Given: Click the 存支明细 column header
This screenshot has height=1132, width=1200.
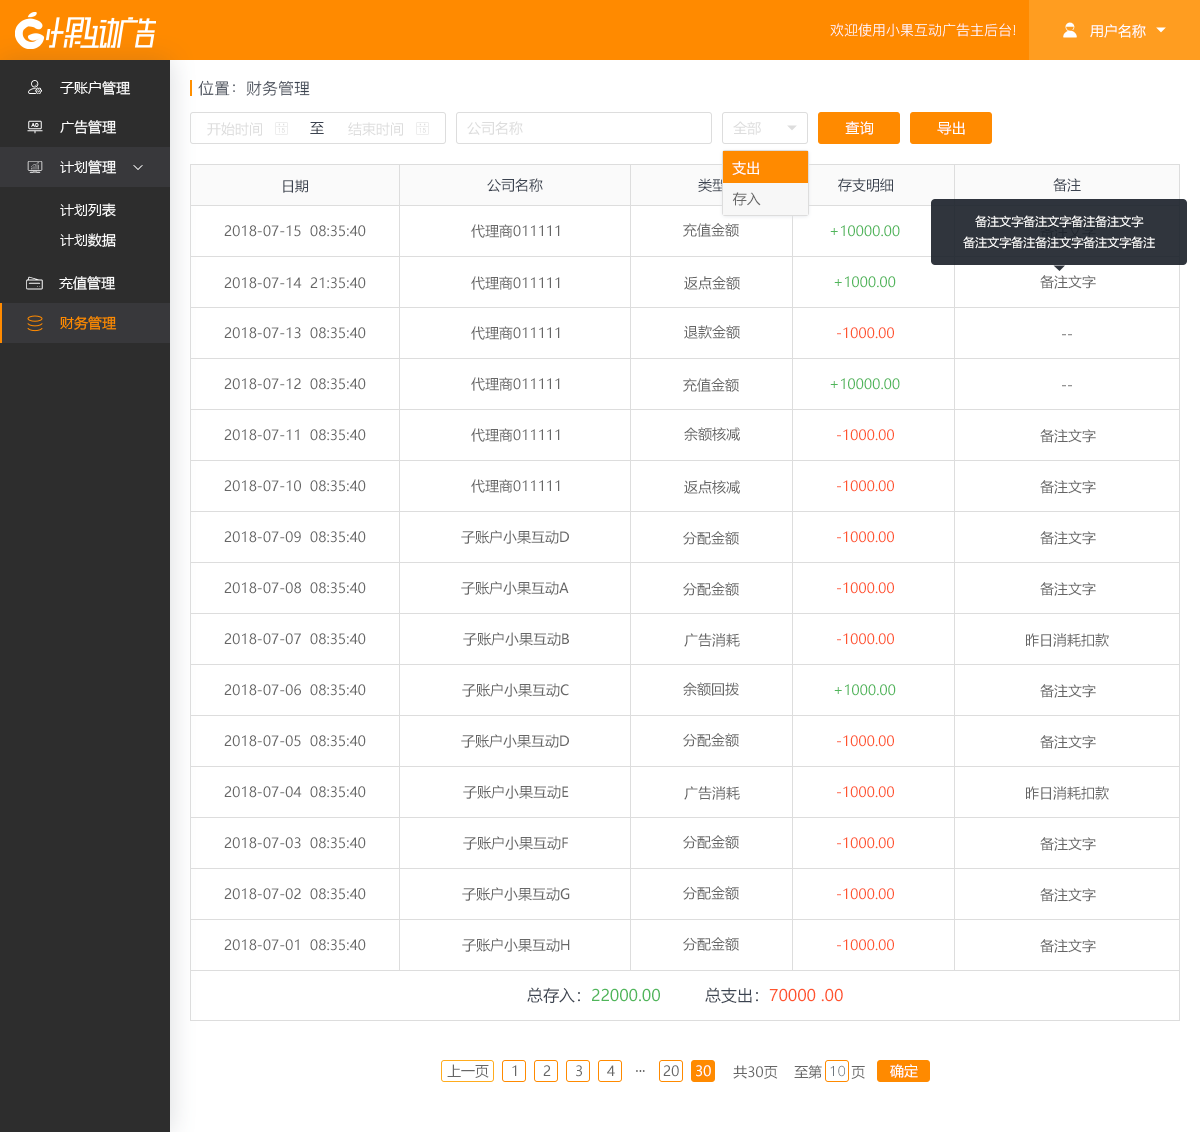Looking at the screenshot, I should pyautogui.click(x=866, y=185).
